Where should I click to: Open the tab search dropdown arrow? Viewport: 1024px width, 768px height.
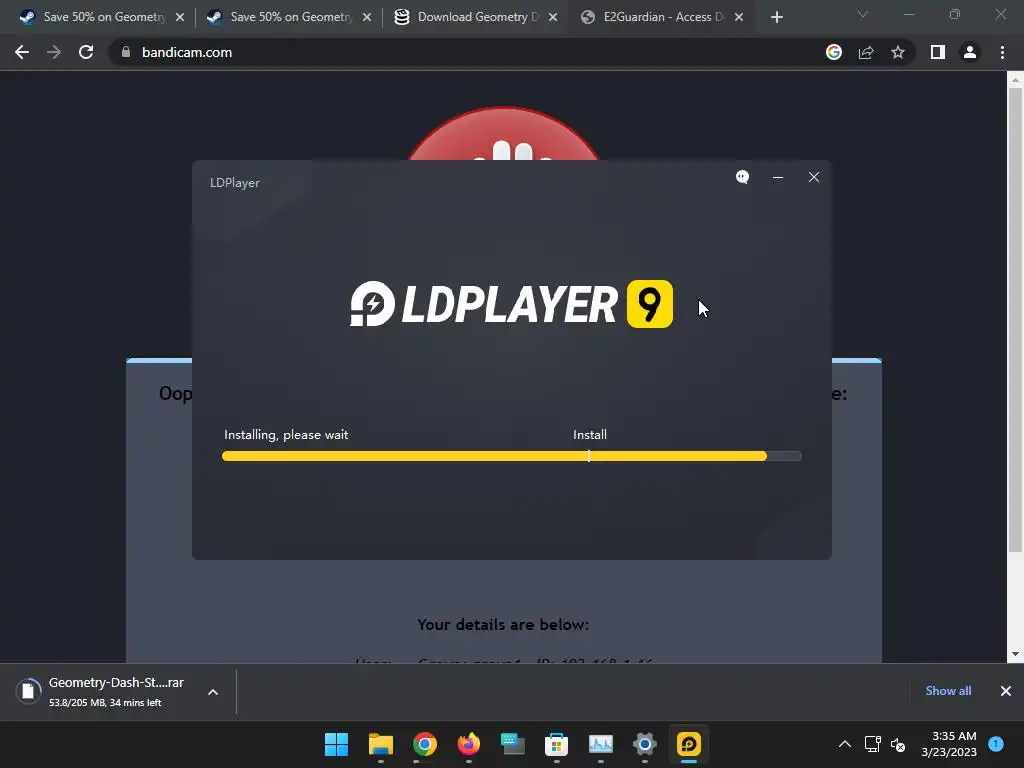863,14
